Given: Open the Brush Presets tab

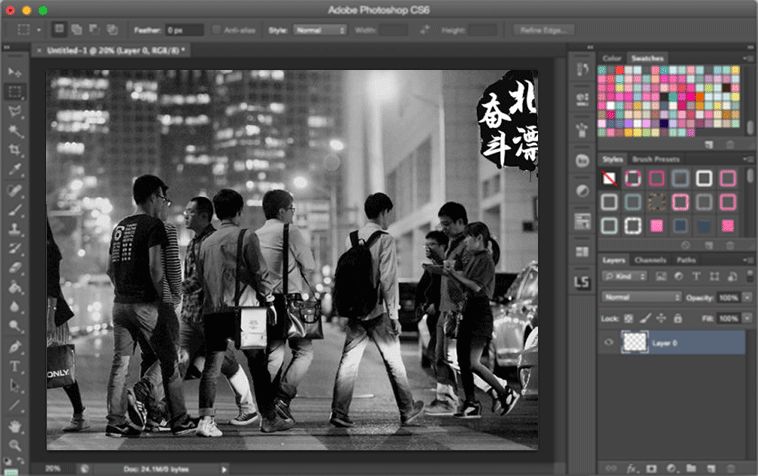Looking at the screenshot, I should [656, 159].
